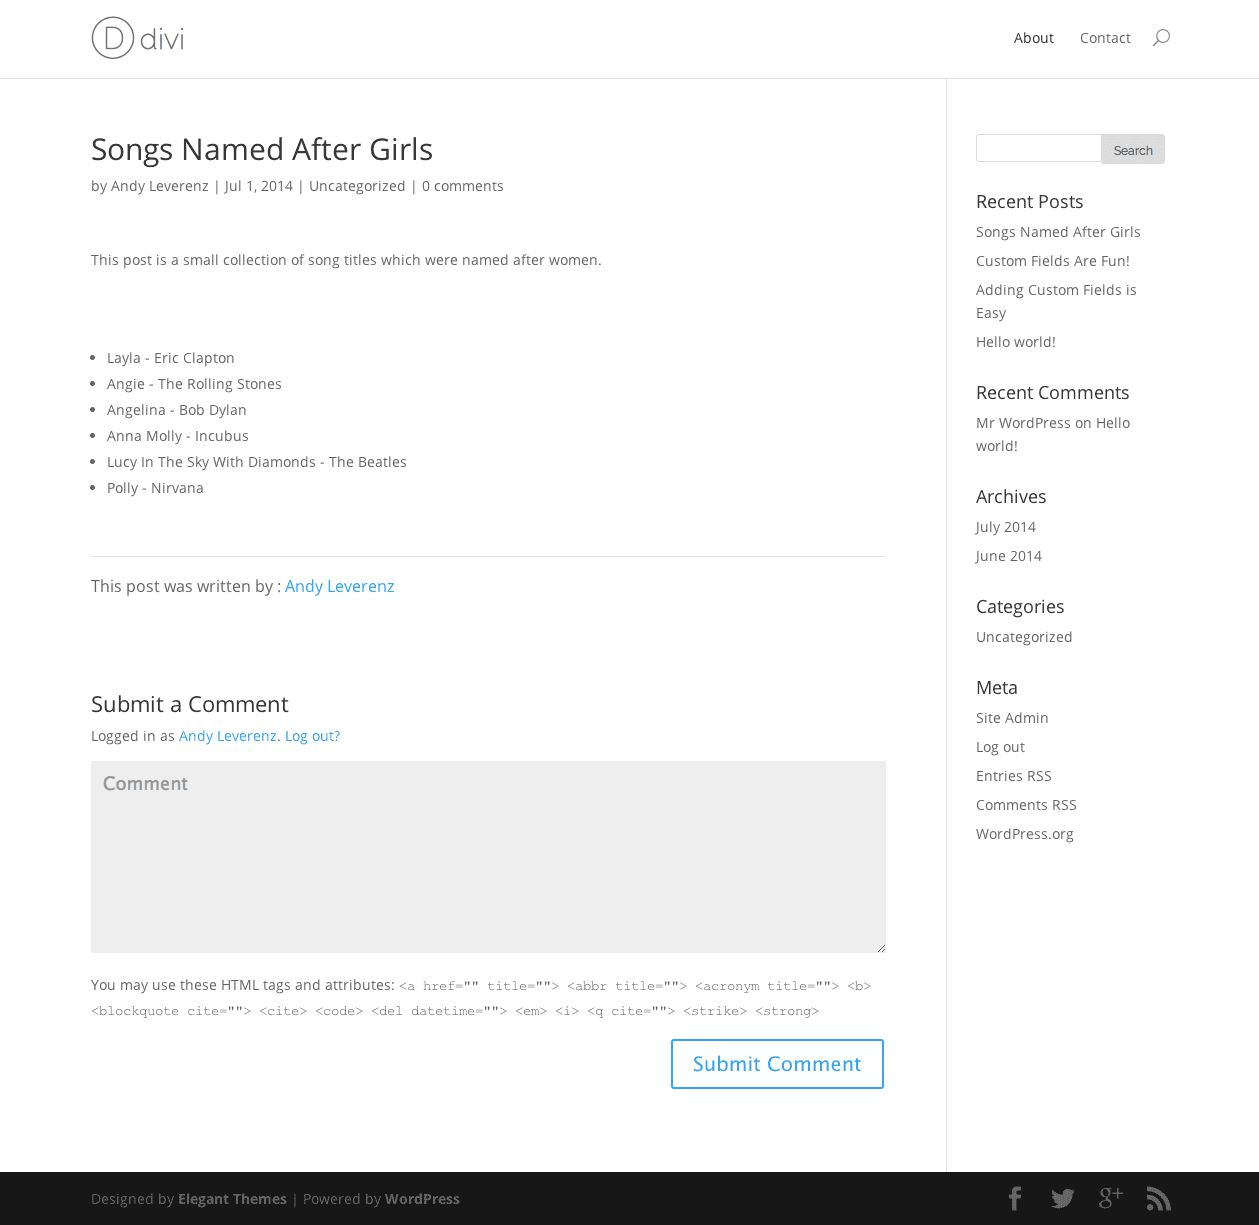Open the Entries RSS link
This screenshot has width=1259, height=1225.
[1014, 776]
